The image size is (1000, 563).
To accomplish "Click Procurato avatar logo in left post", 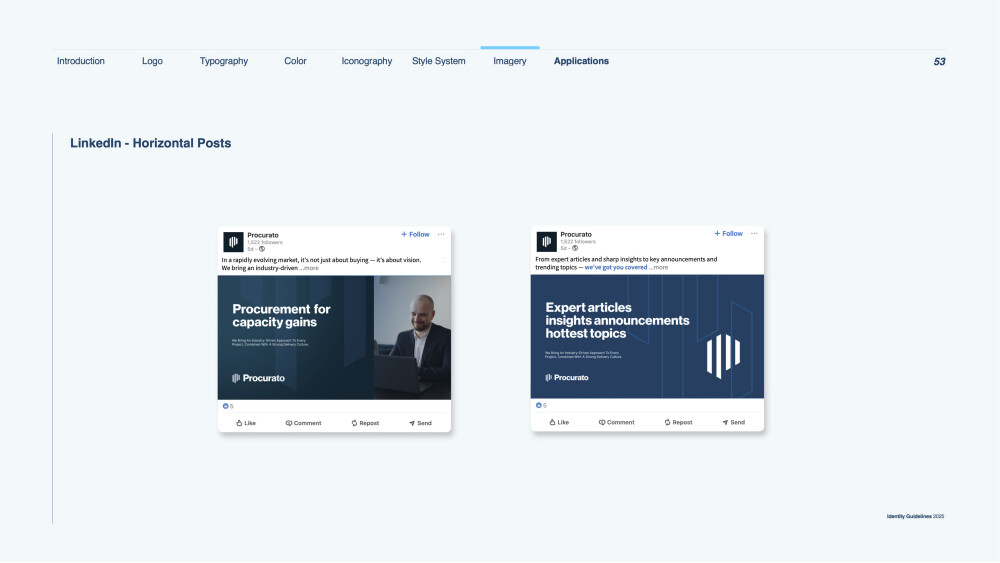I will [233, 242].
